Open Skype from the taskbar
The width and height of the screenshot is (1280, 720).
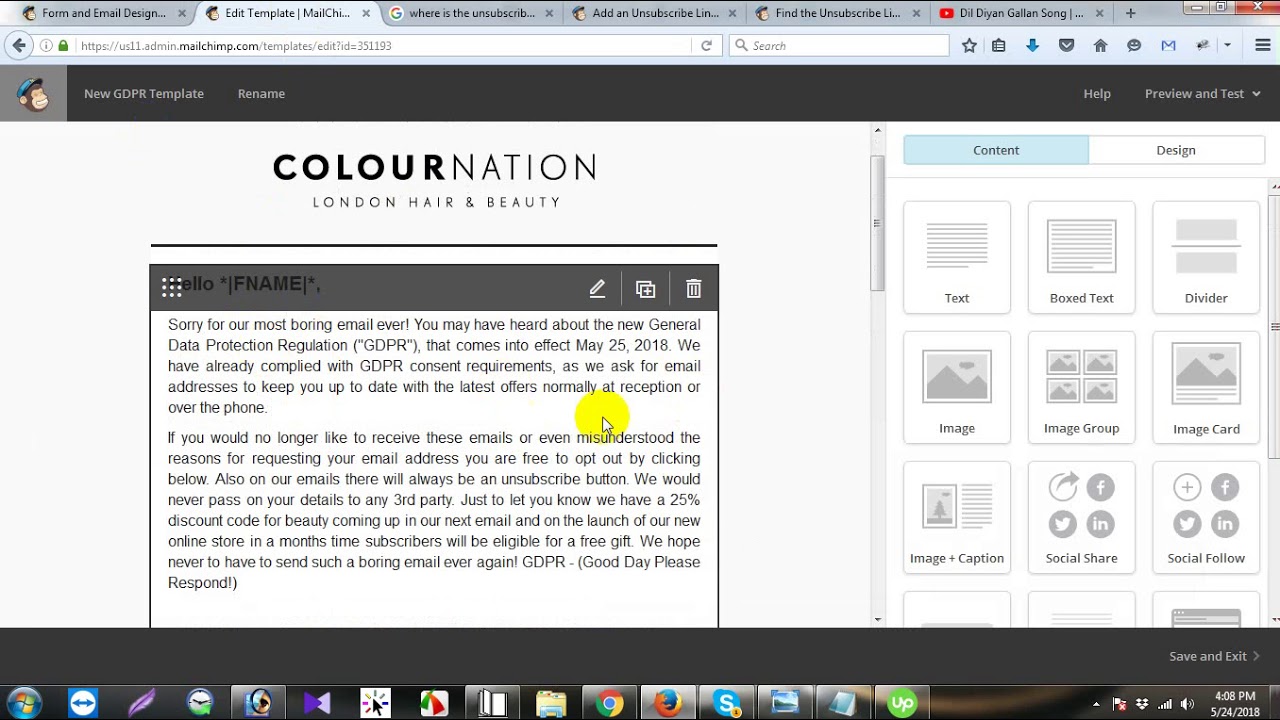click(x=727, y=703)
